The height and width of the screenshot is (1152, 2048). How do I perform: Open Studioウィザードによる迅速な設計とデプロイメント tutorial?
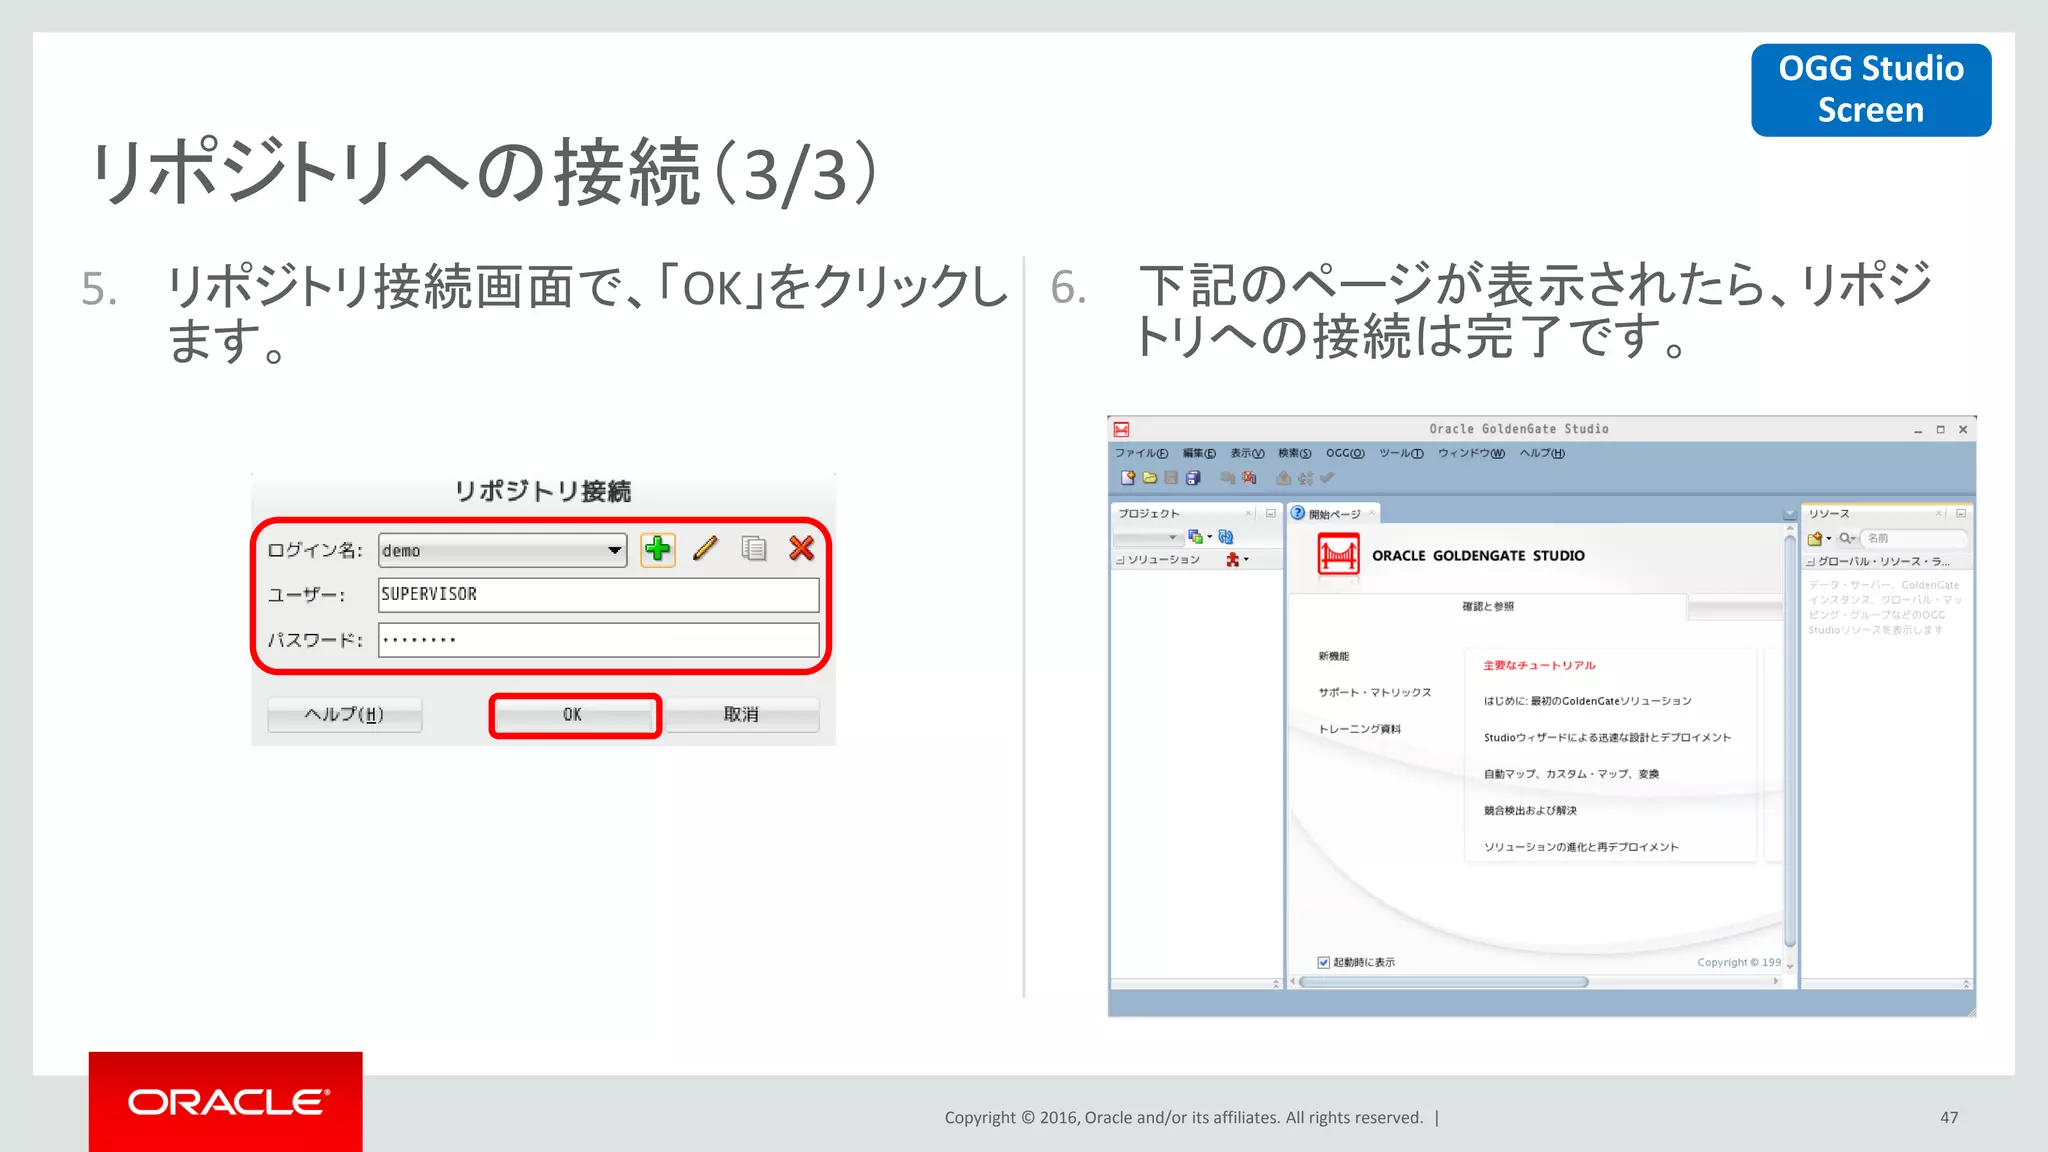click(x=1607, y=737)
